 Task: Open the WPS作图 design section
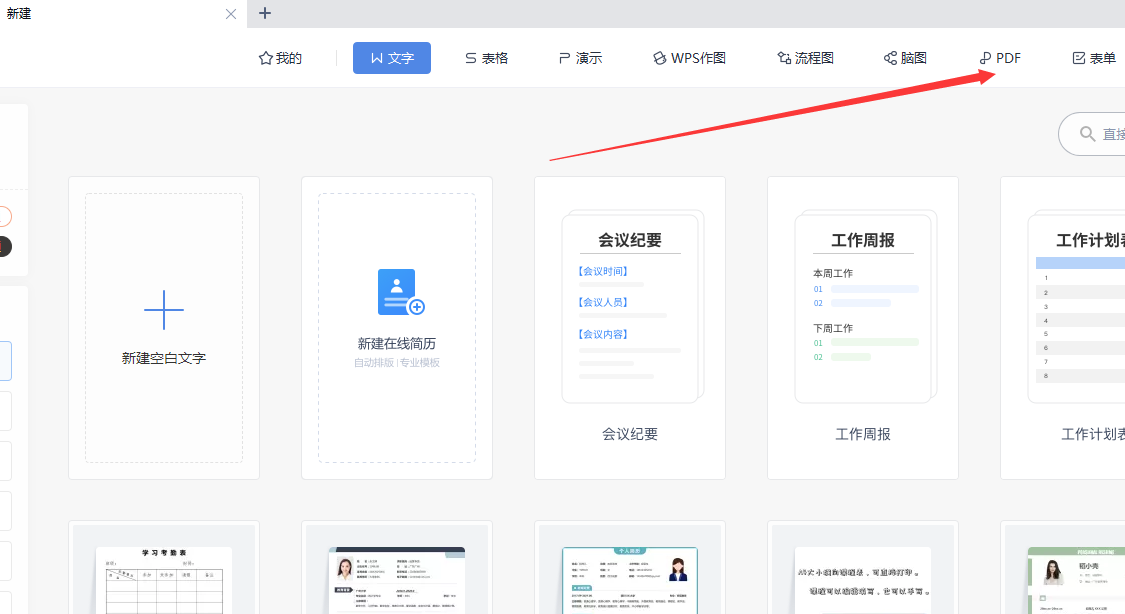coord(688,58)
